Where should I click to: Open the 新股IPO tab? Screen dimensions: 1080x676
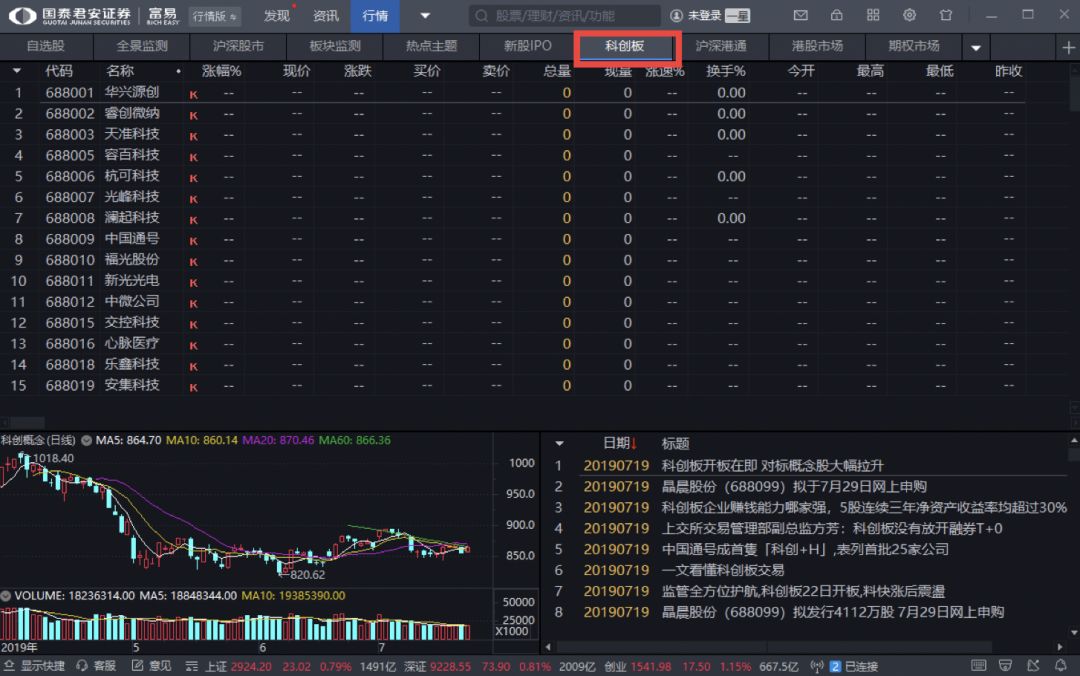pyautogui.click(x=528, y=46)
